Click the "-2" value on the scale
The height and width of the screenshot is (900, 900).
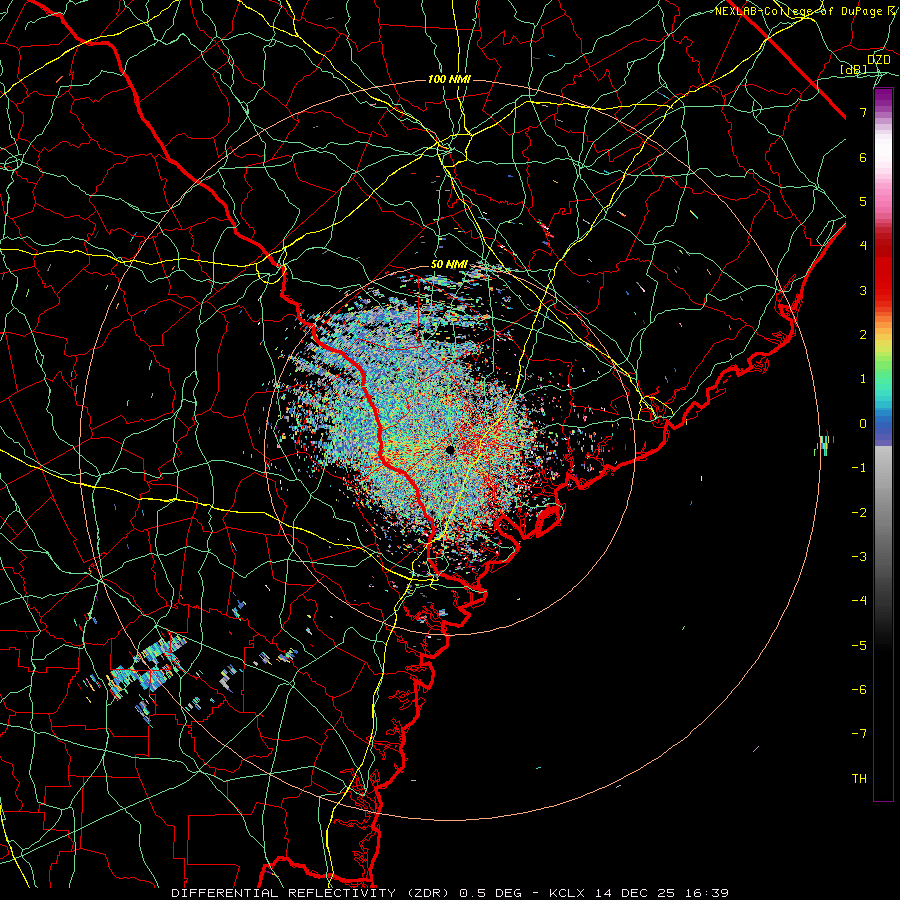tap(859, 512)
